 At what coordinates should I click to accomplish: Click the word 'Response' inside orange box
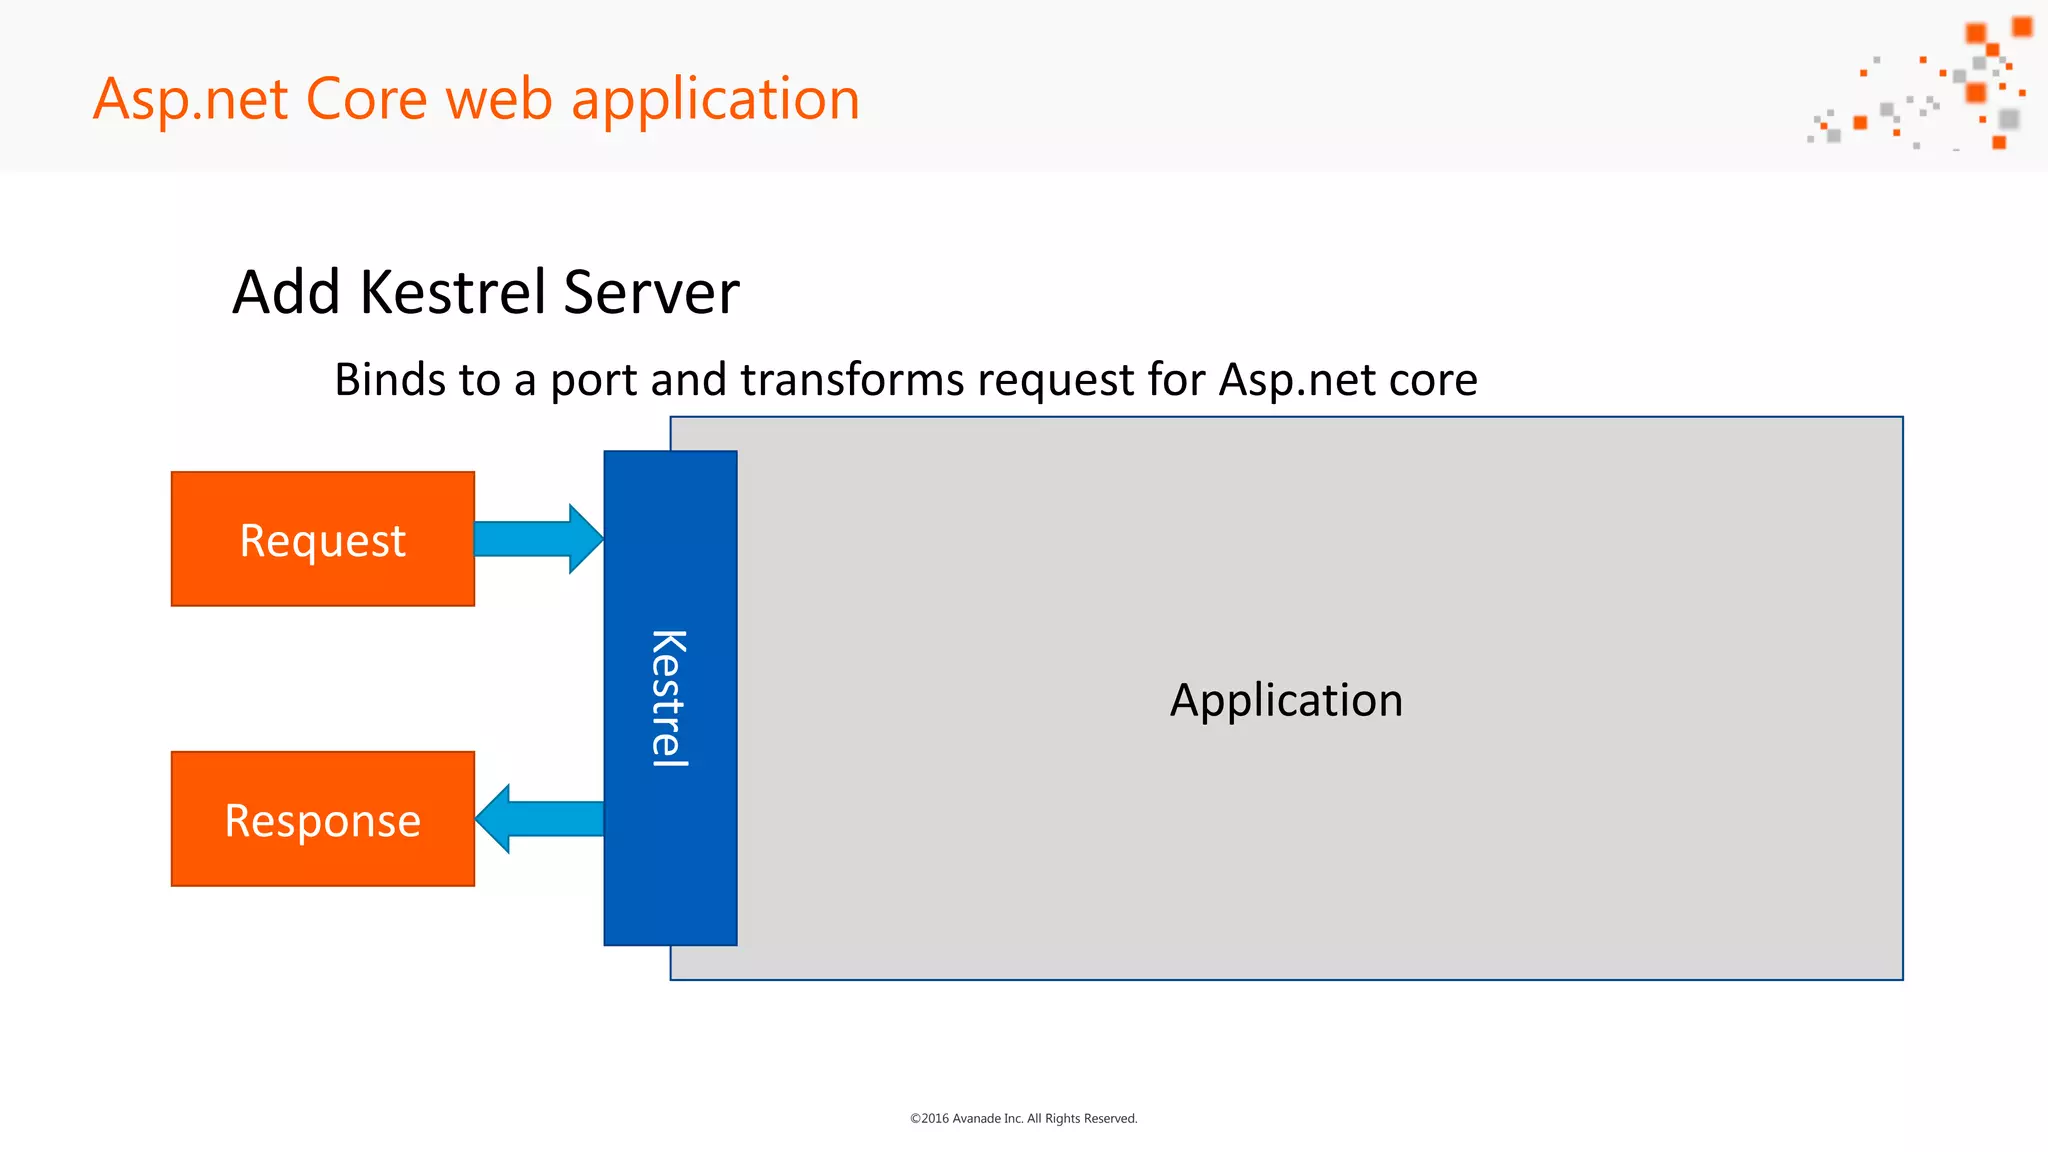click(322, 821)
